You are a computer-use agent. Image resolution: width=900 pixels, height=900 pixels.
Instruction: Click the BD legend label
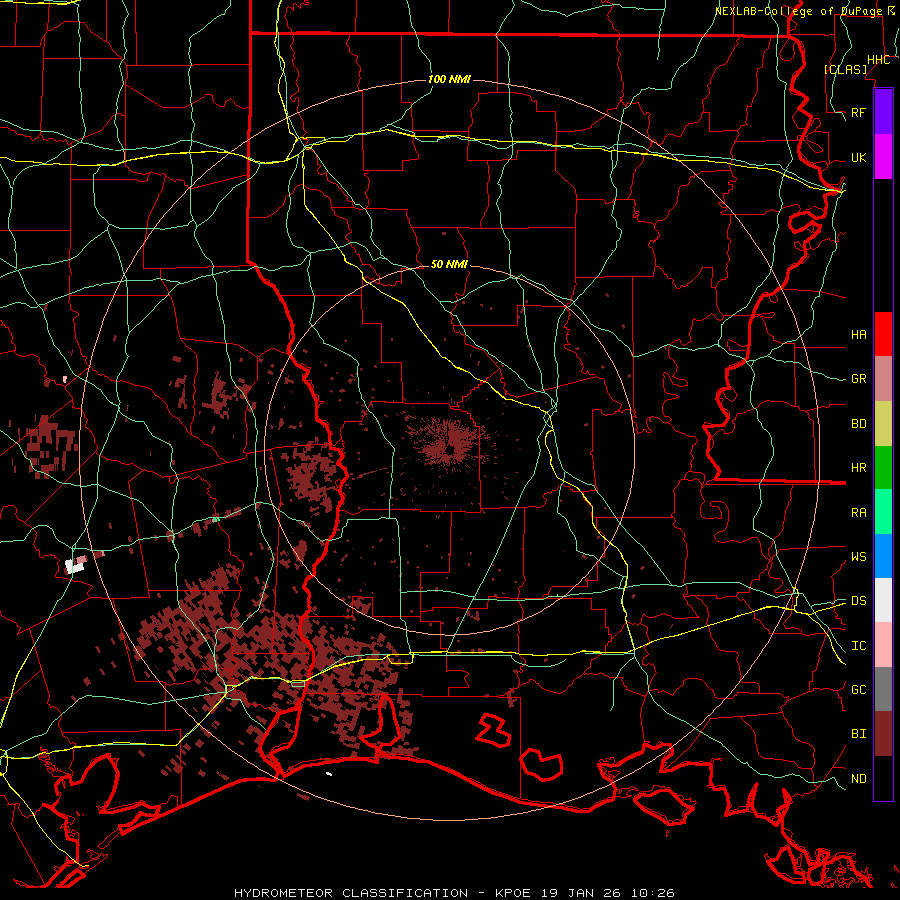[x=859, y=424]
